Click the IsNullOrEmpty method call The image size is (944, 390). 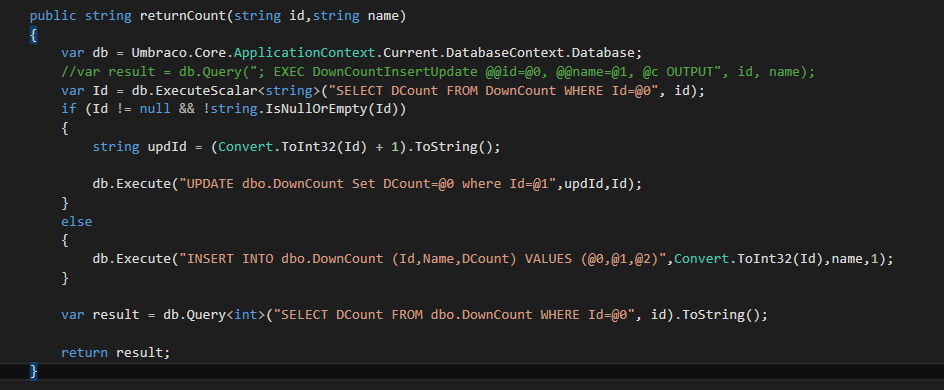pos(316,110)
